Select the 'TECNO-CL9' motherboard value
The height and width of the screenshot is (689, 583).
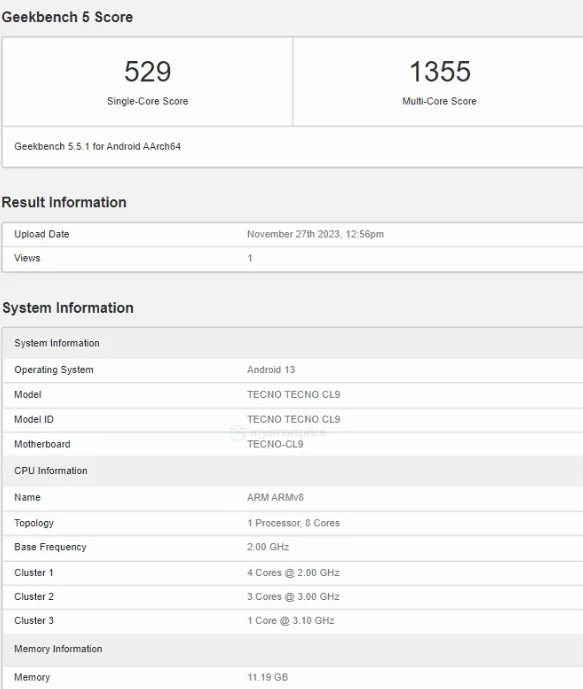point(275,444)
